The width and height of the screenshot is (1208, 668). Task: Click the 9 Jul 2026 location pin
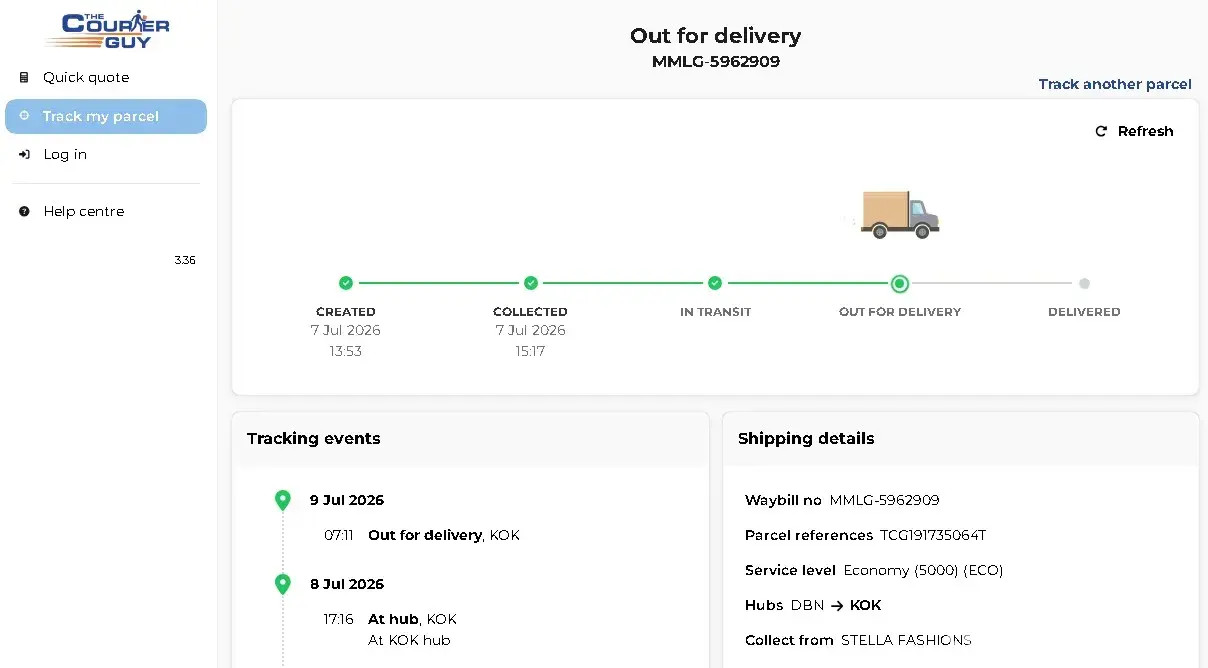coord(283,500)
